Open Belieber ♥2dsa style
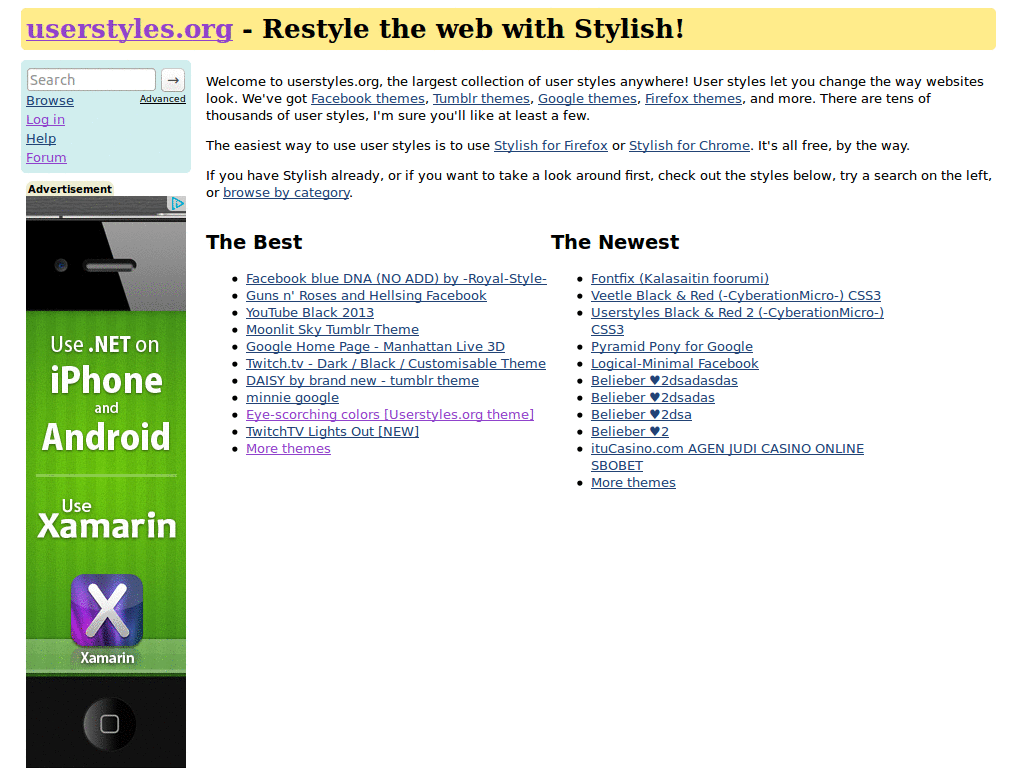Image resolution: width=1024 pixels, height=768 pixels. (641, 415)
